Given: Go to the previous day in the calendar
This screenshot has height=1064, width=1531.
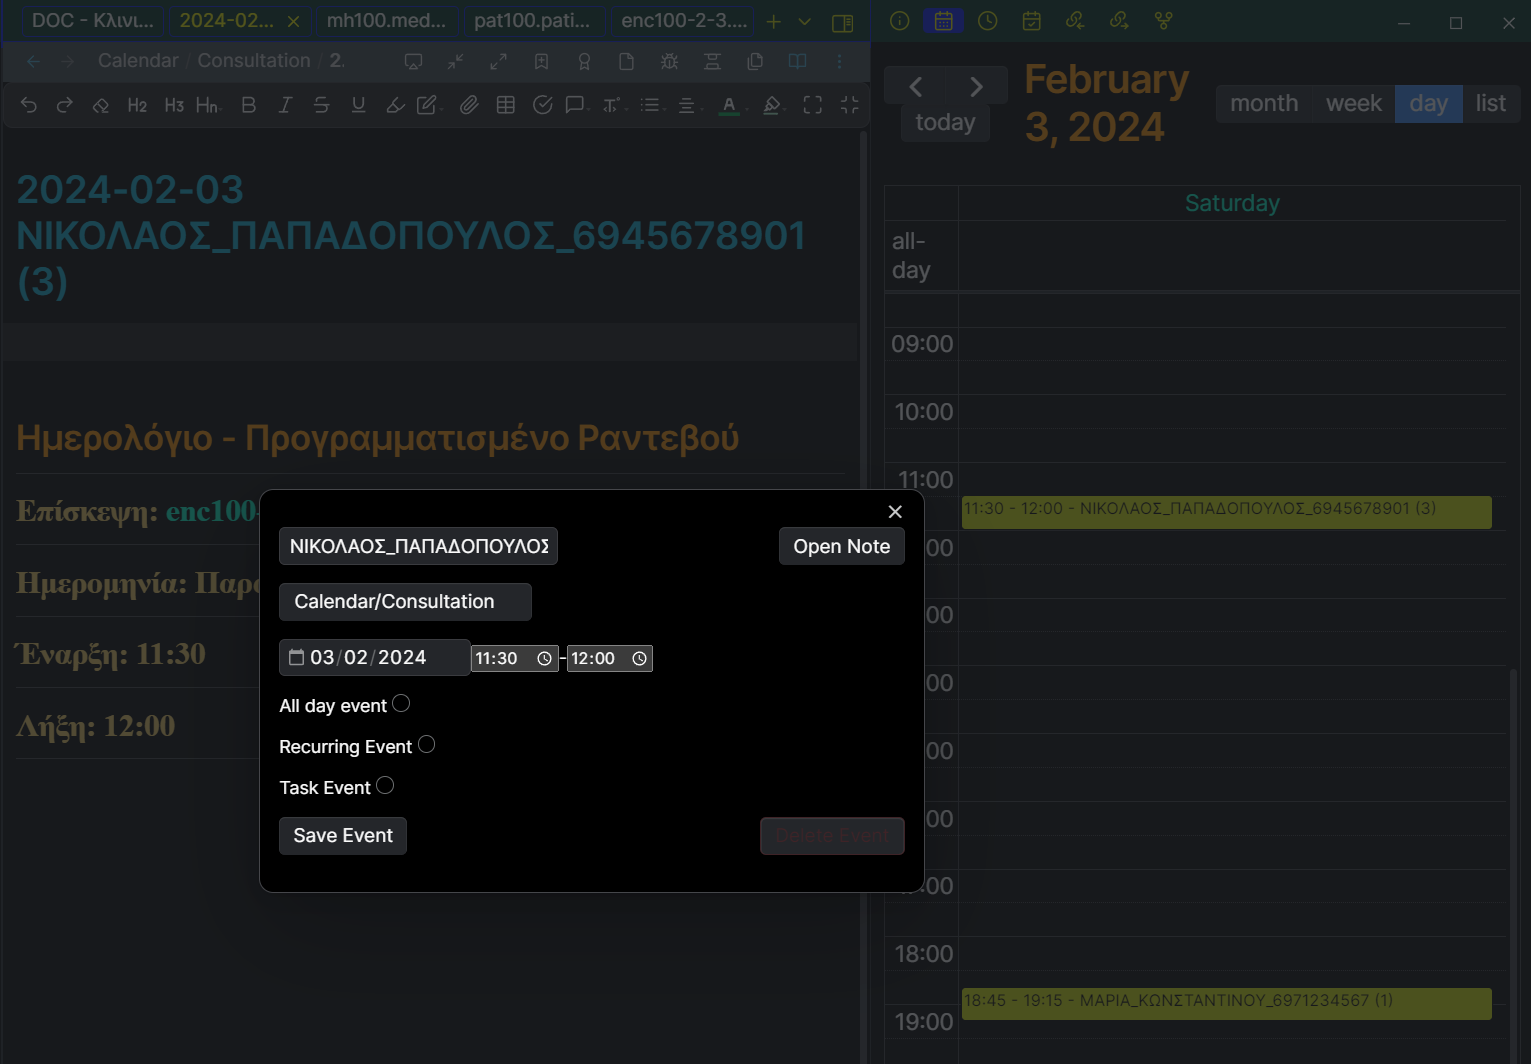Looking at the screenshot, I should (916, 87).
